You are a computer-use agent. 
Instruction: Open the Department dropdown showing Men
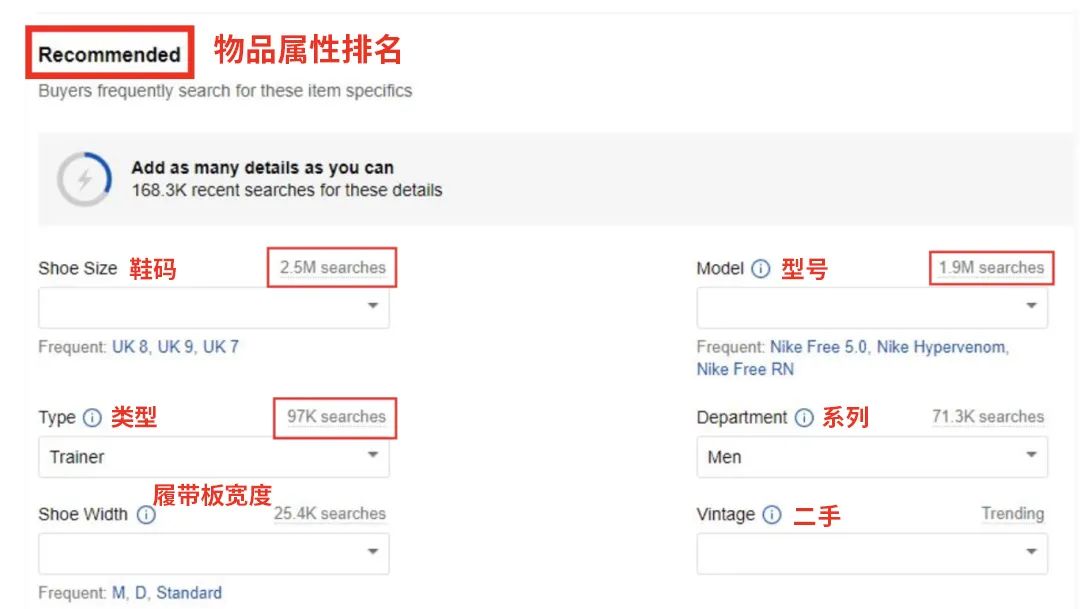[x=872, y=457]
